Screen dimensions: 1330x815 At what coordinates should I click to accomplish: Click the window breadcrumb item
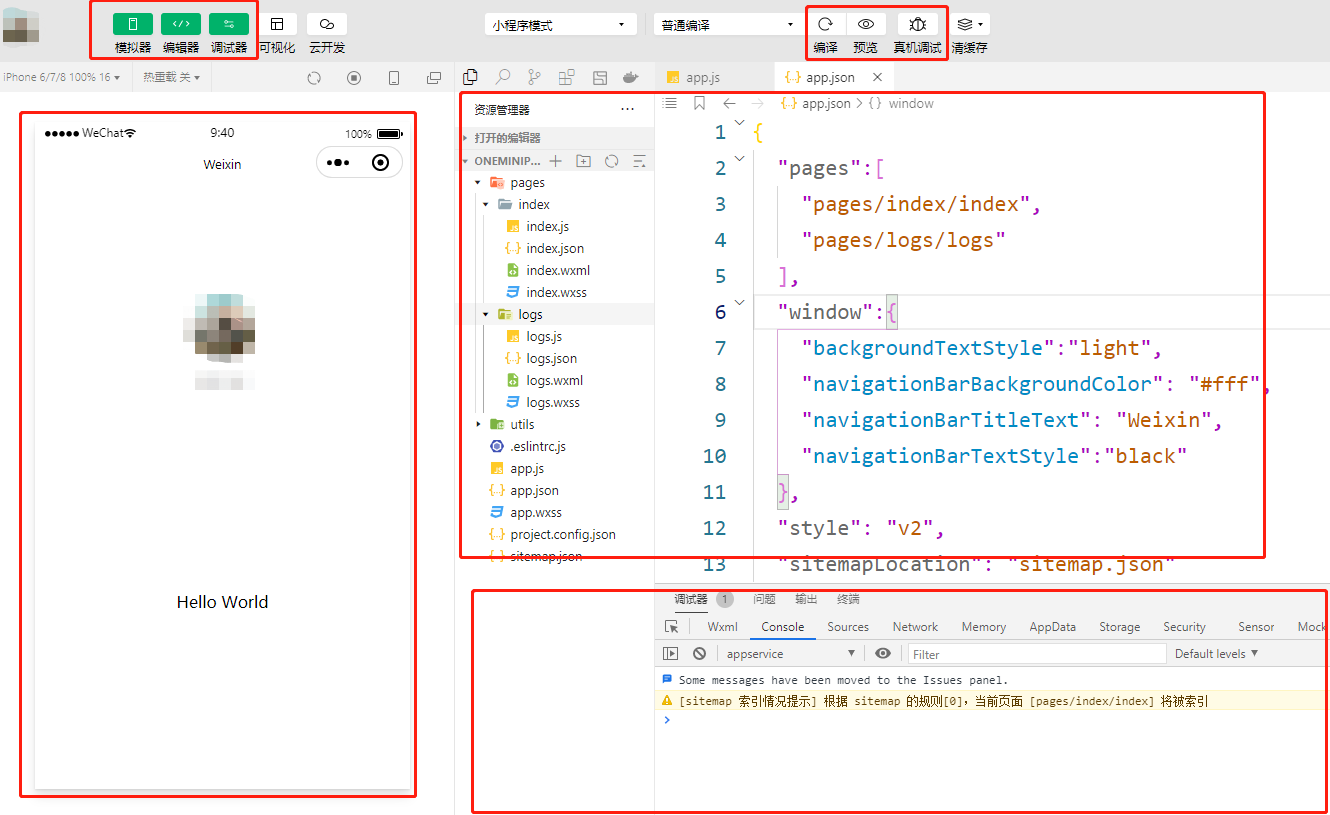coord(911,103)
